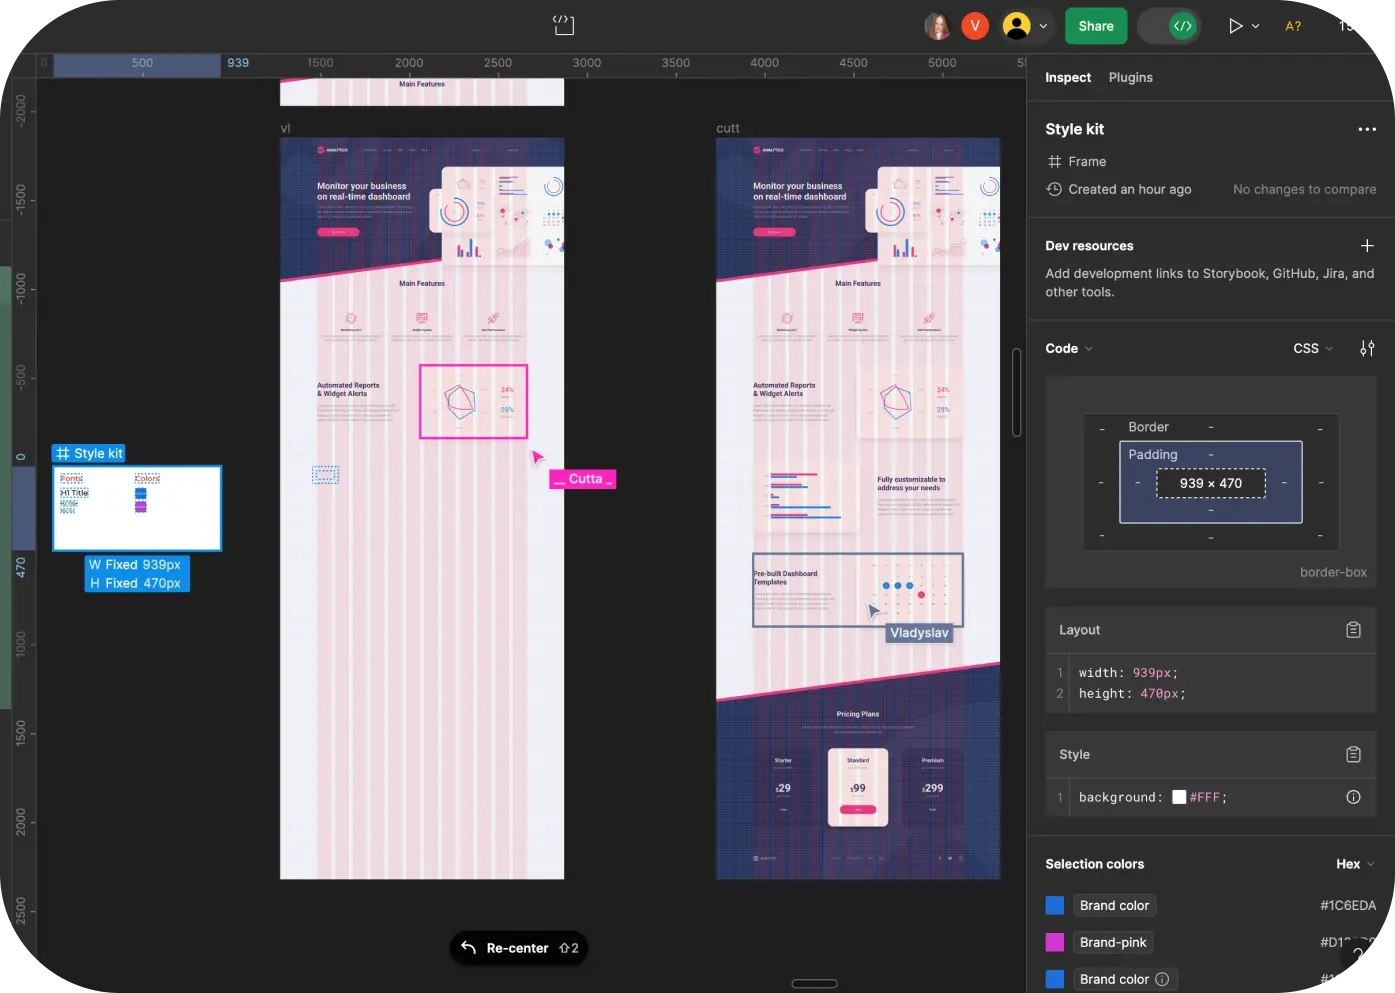Open the help question mark button

point(1359,955)
